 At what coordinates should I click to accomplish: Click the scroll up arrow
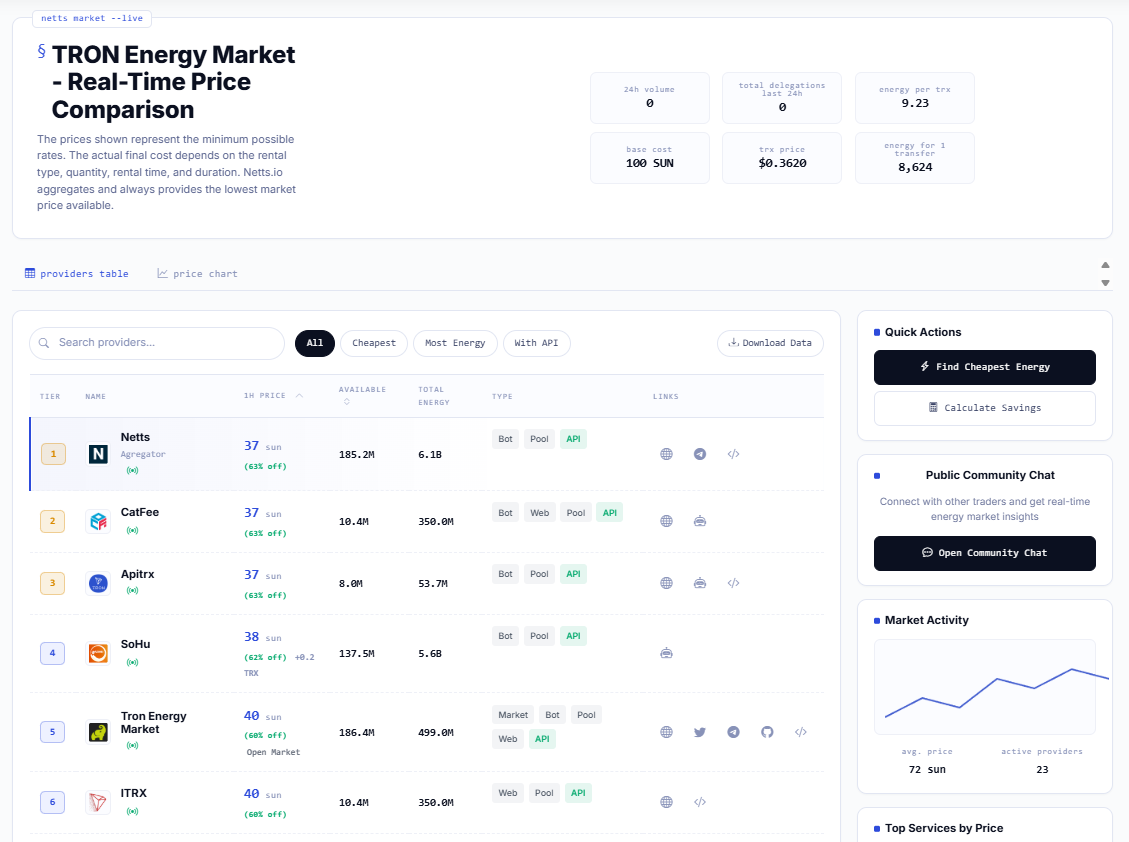coord(1105,265)
